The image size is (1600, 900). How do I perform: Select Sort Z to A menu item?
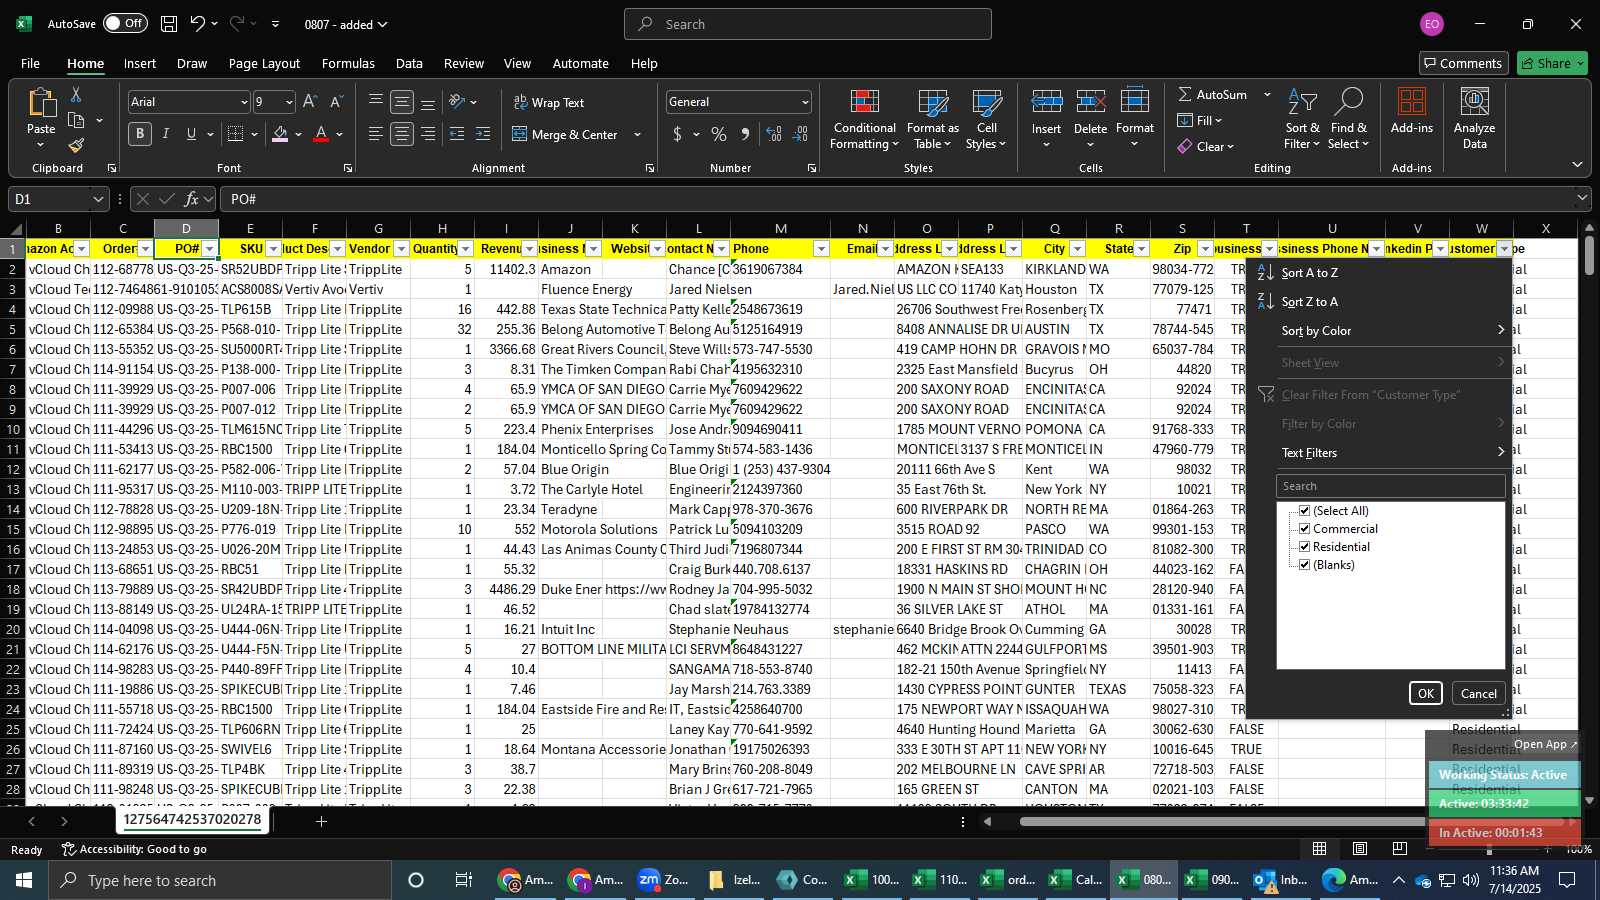pyautogui.click(x=1380, y=302)
